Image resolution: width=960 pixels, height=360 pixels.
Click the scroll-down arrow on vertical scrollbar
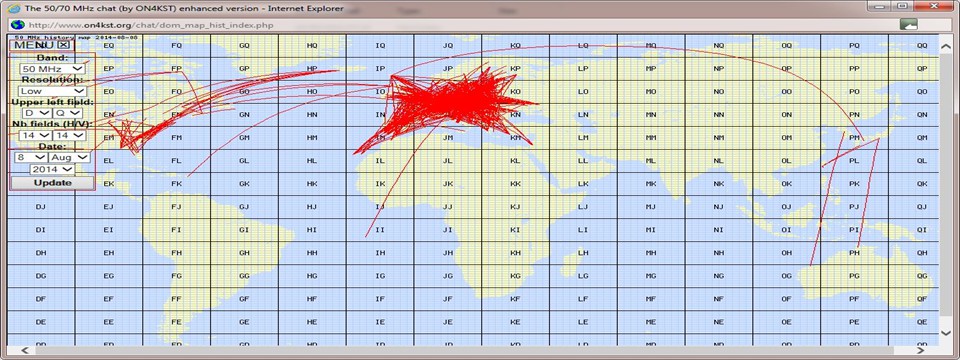[x=947, y=332]
